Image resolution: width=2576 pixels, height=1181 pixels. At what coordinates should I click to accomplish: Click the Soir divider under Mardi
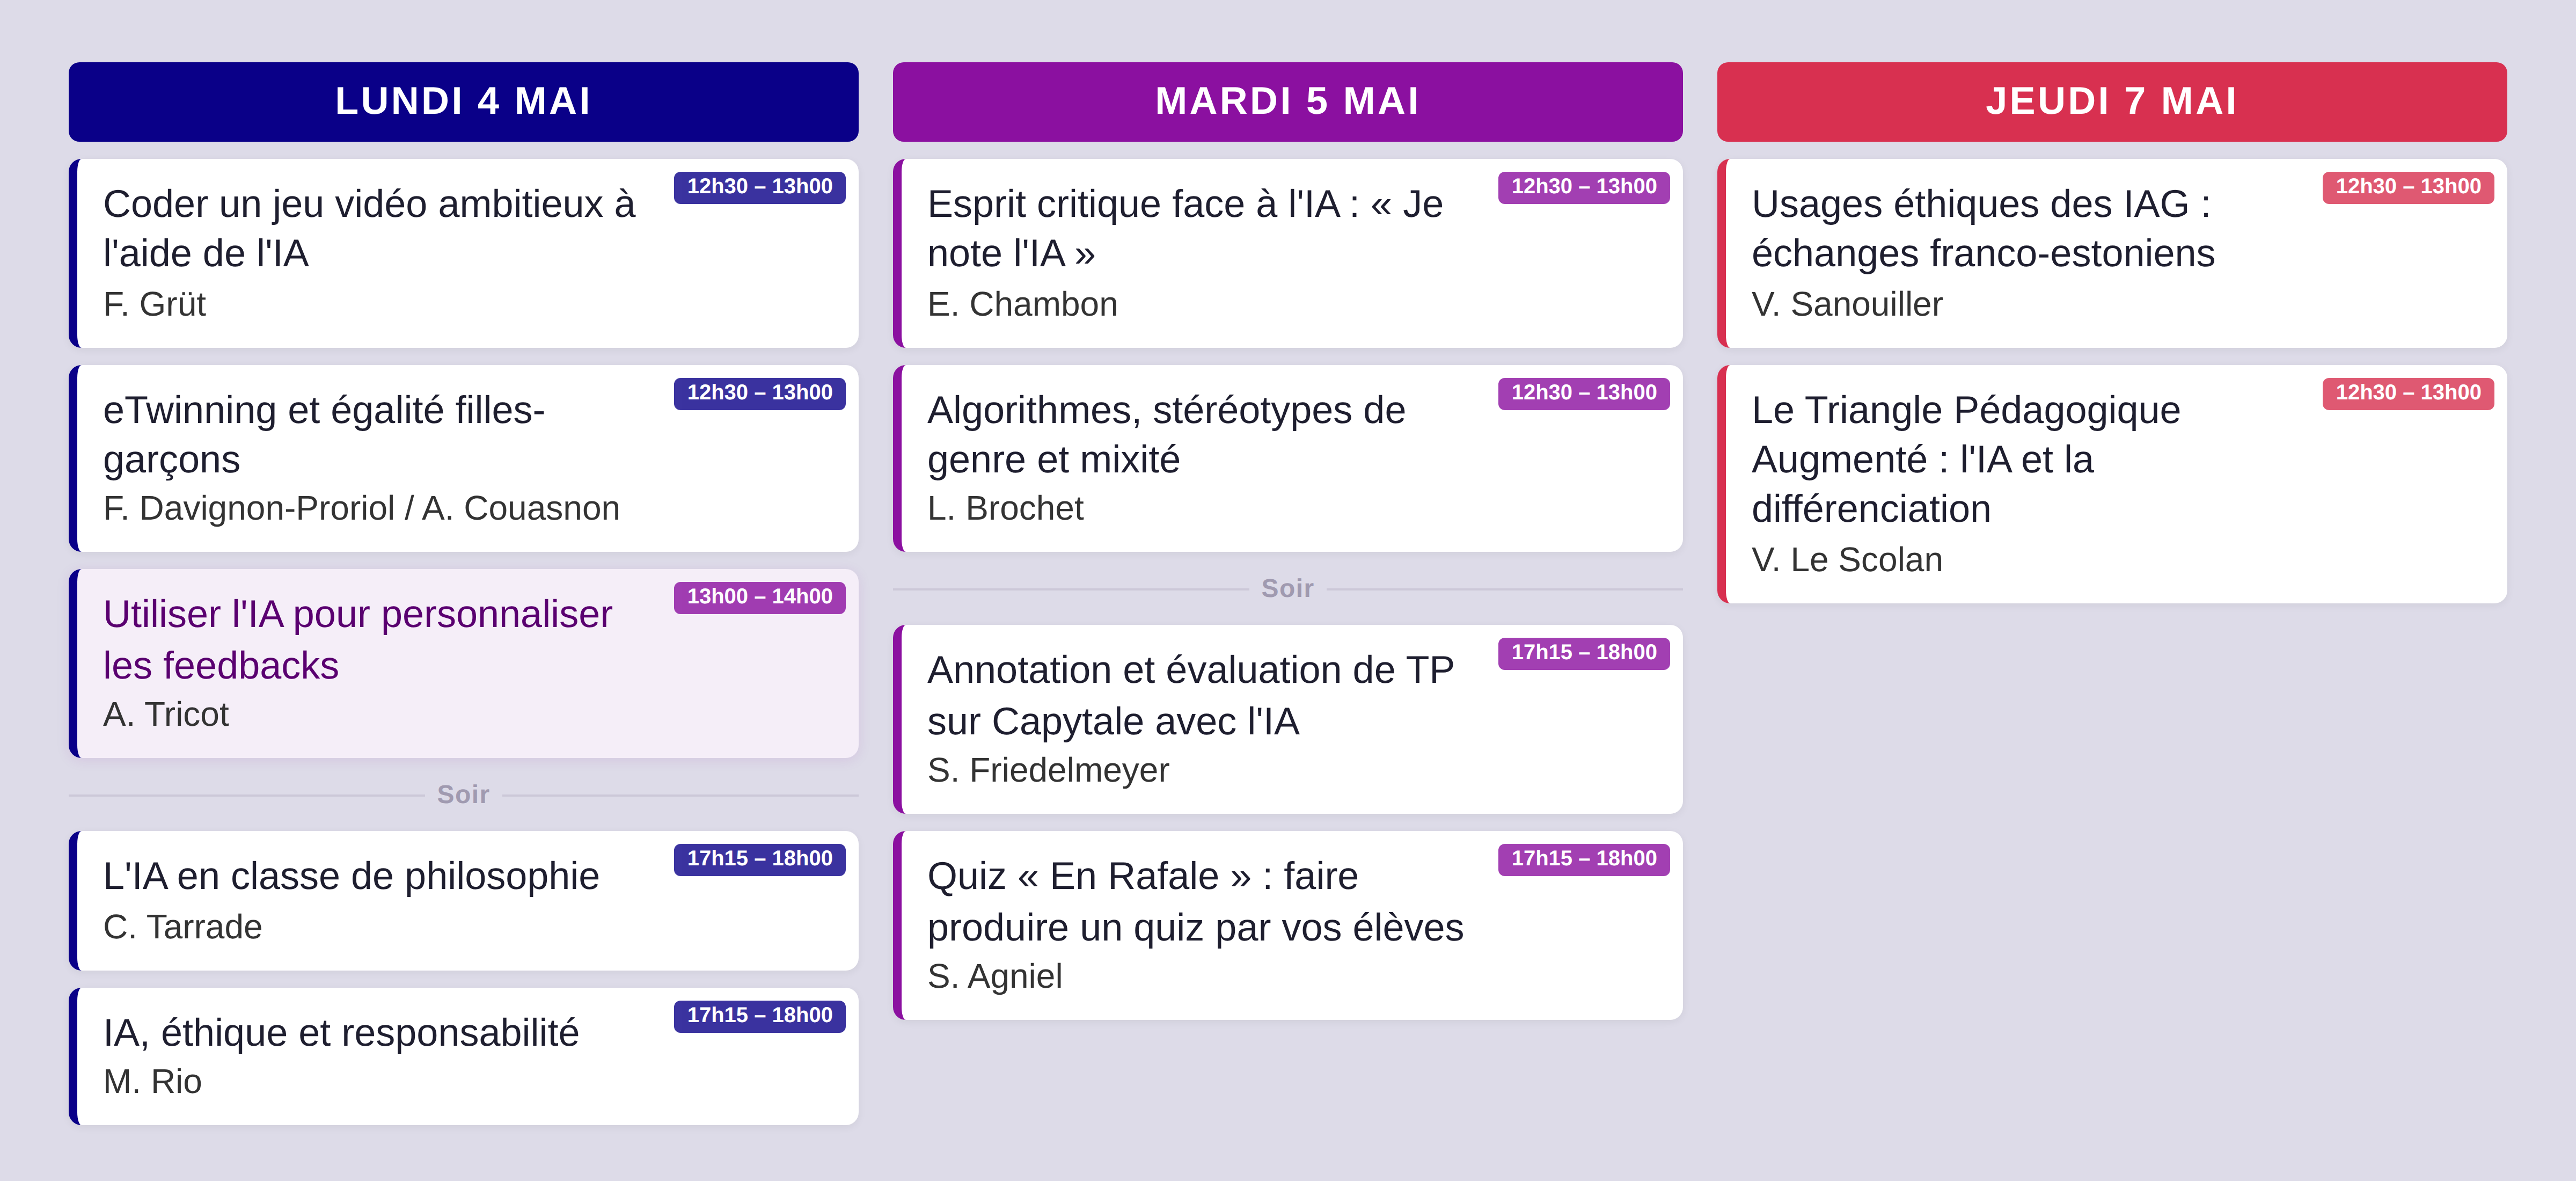[x=1287, y=589]
